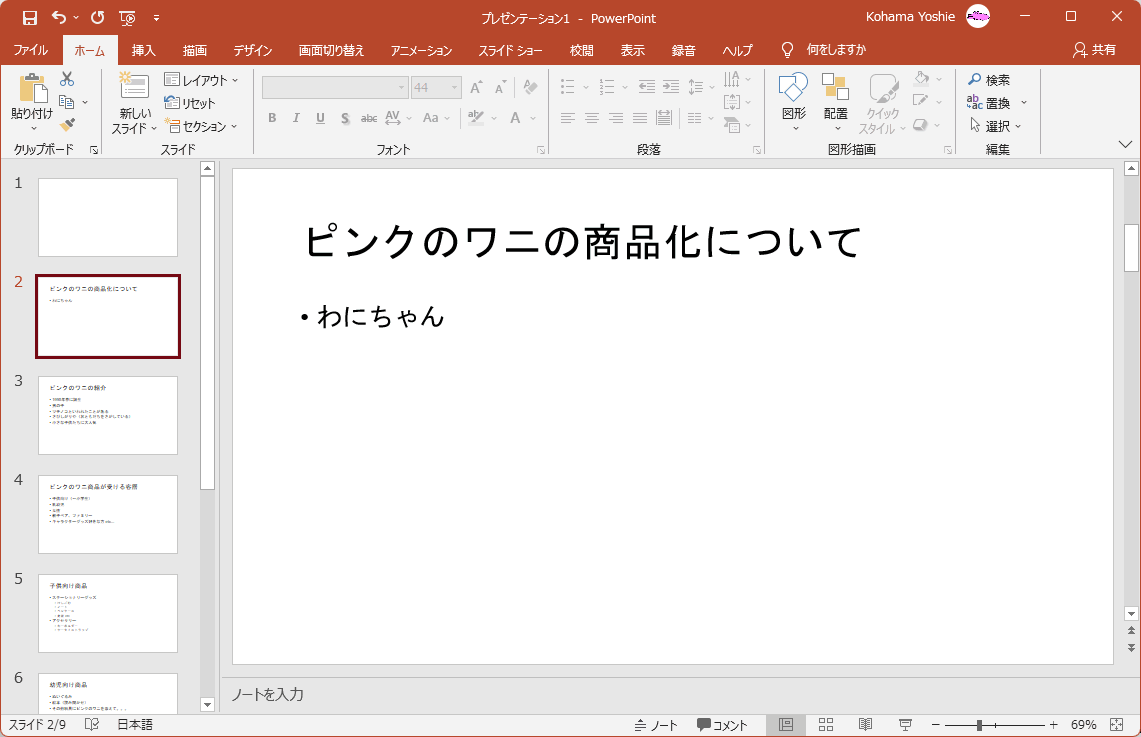Select slide 3 thumbnail
The width and height of the screenshot is (1141, 737).
[x=108, y=415]
